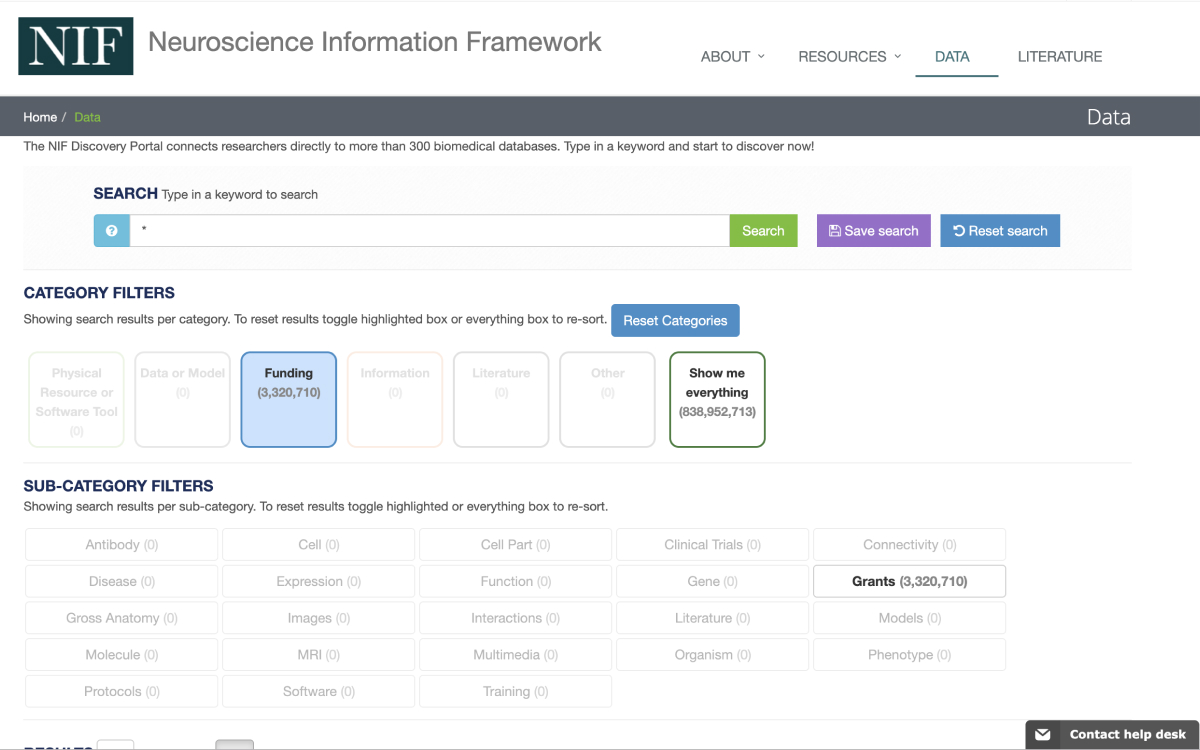The height and width of the screenshot is (750, 1200).
Task: Select the Antibody sub-category filter
Action: [x=121, y=545]
